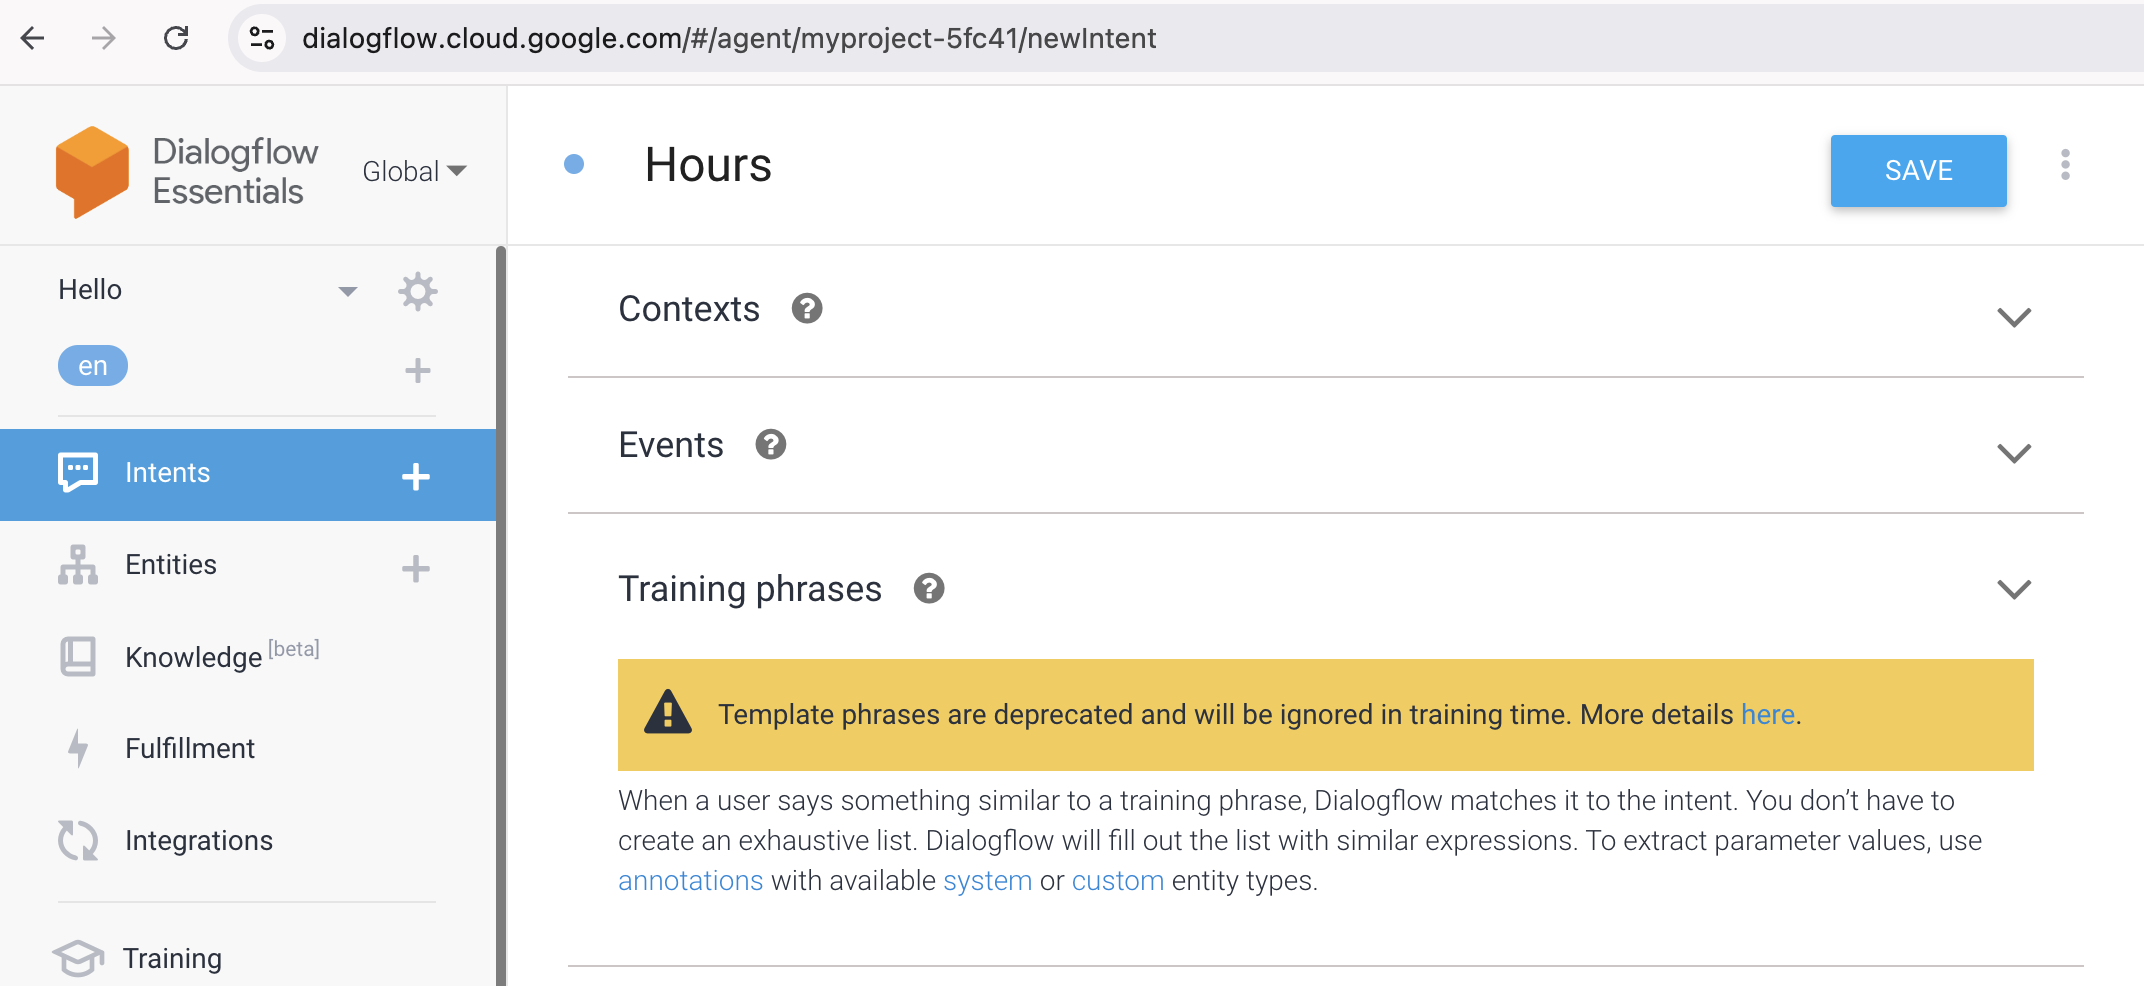The width and height of the screenshot is (2144, 986).
Task: Collapse the Training phrases section
Action: tap(2015, 589)
